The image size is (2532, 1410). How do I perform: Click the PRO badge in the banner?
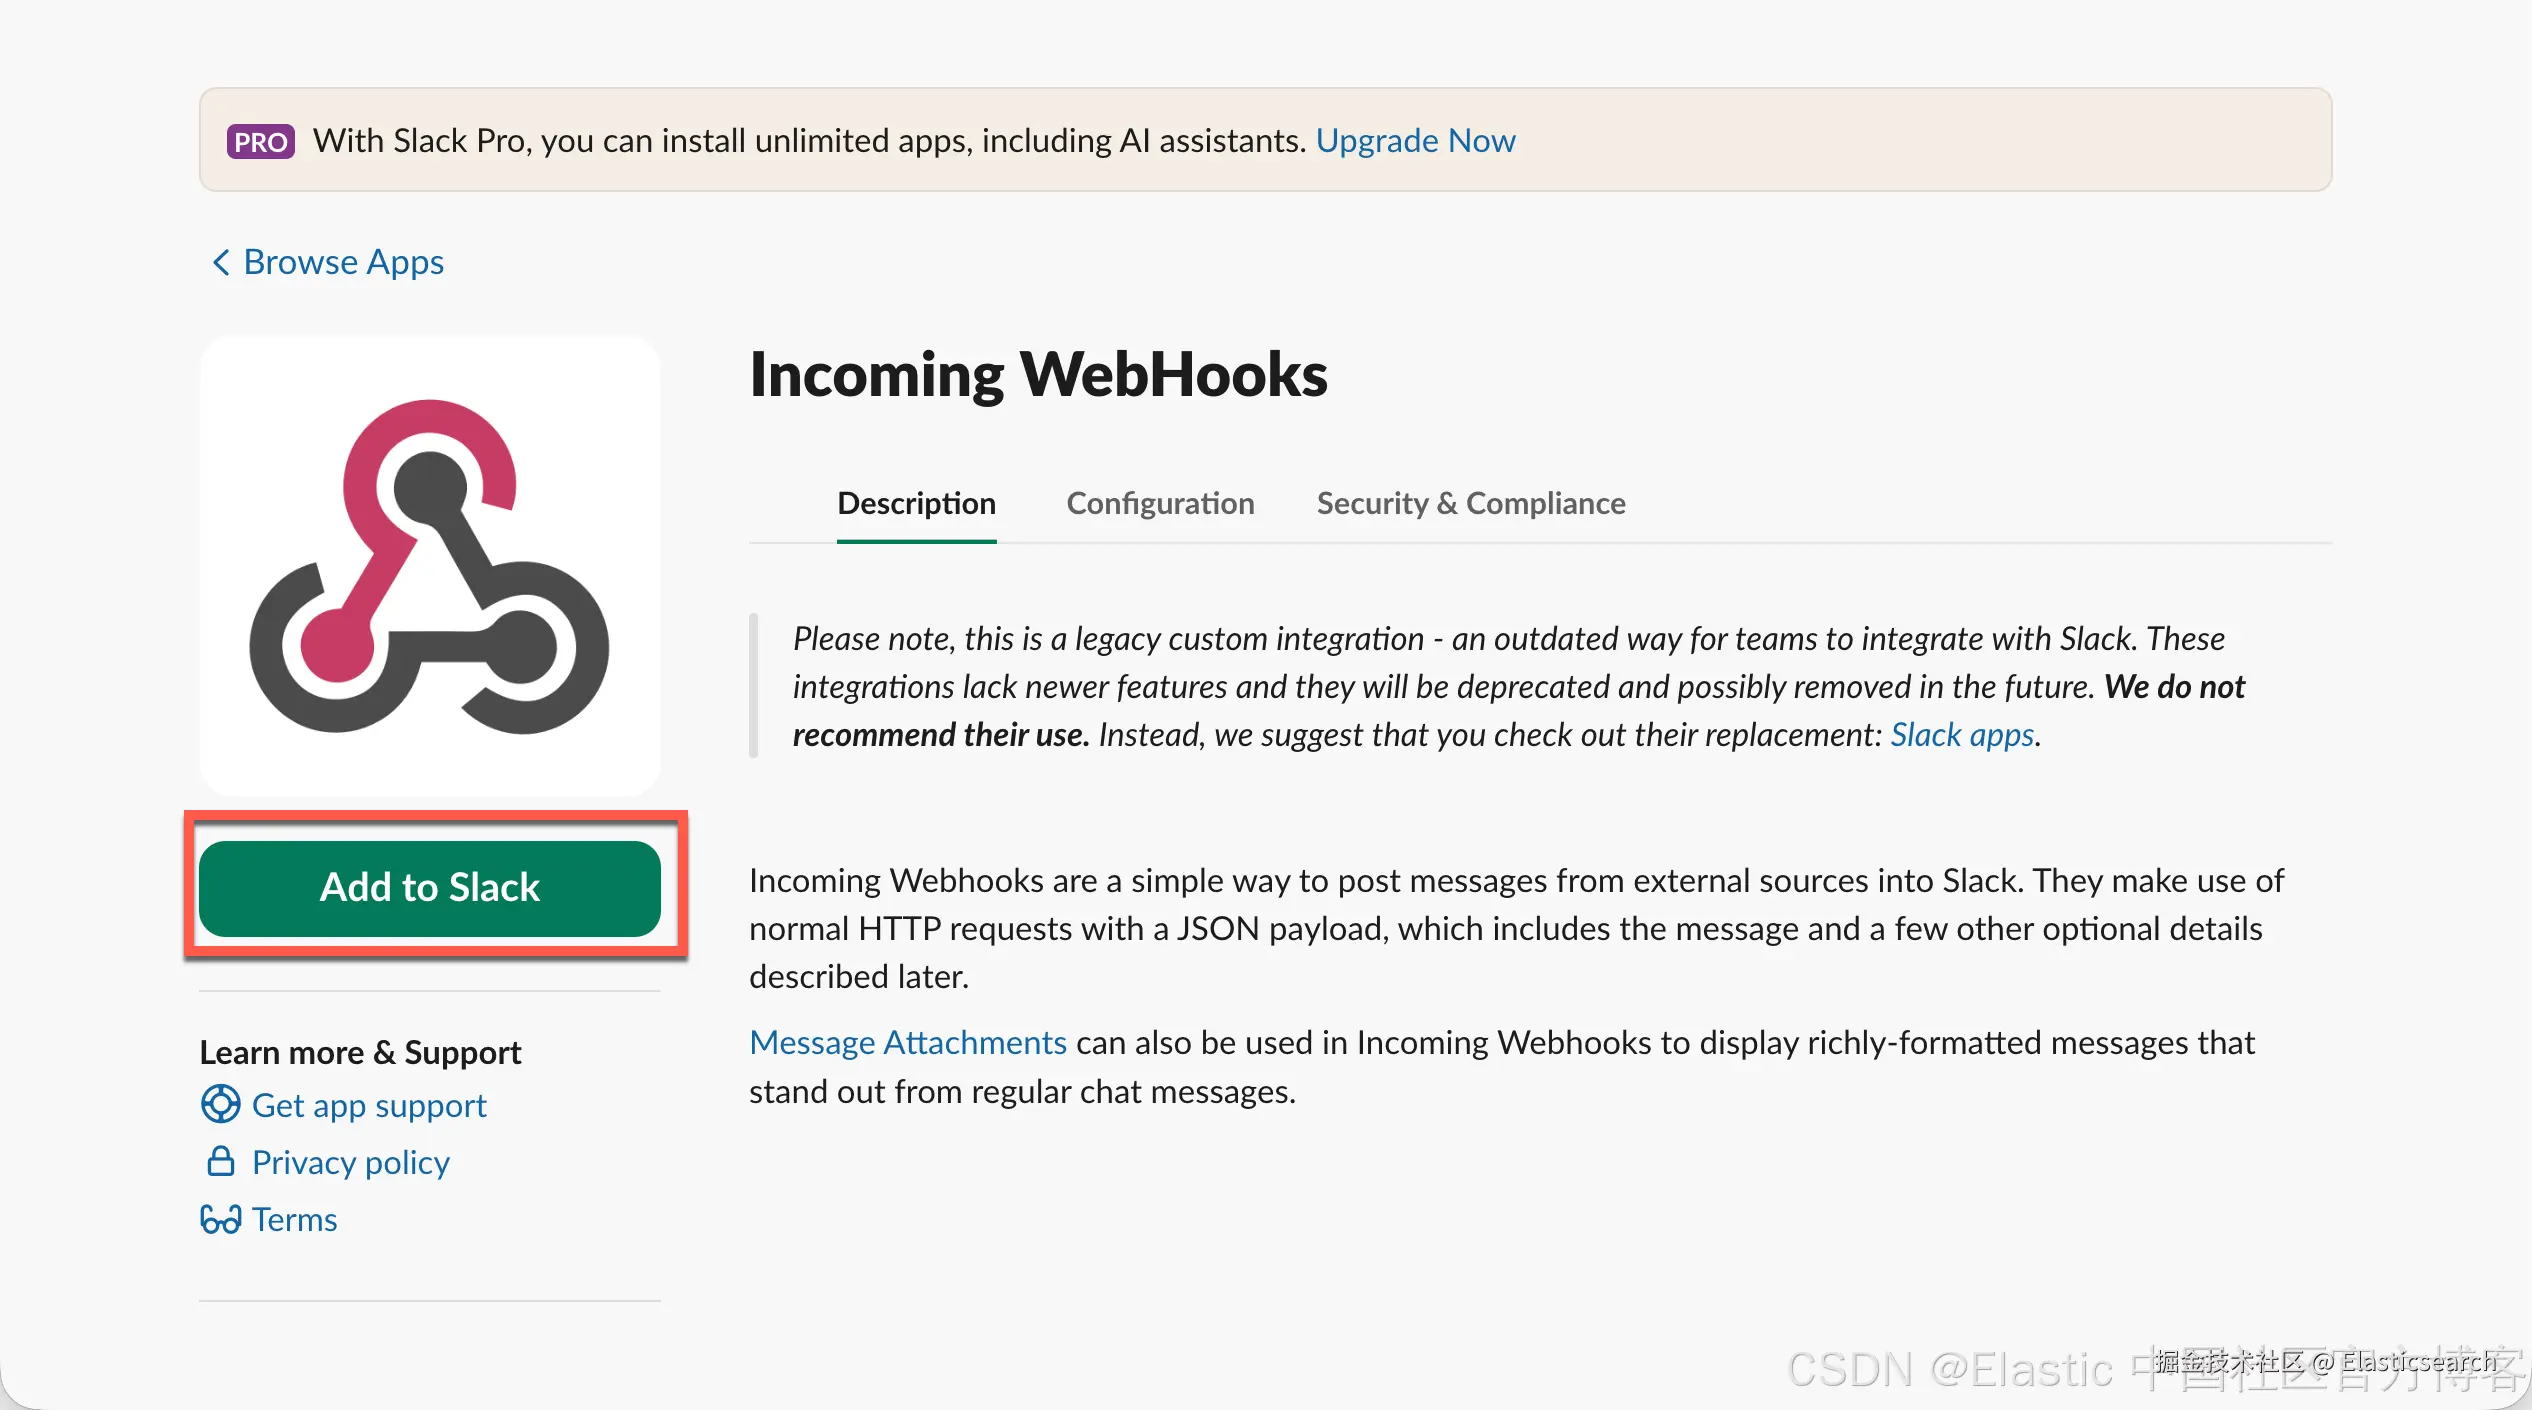[x=260, y=142]
